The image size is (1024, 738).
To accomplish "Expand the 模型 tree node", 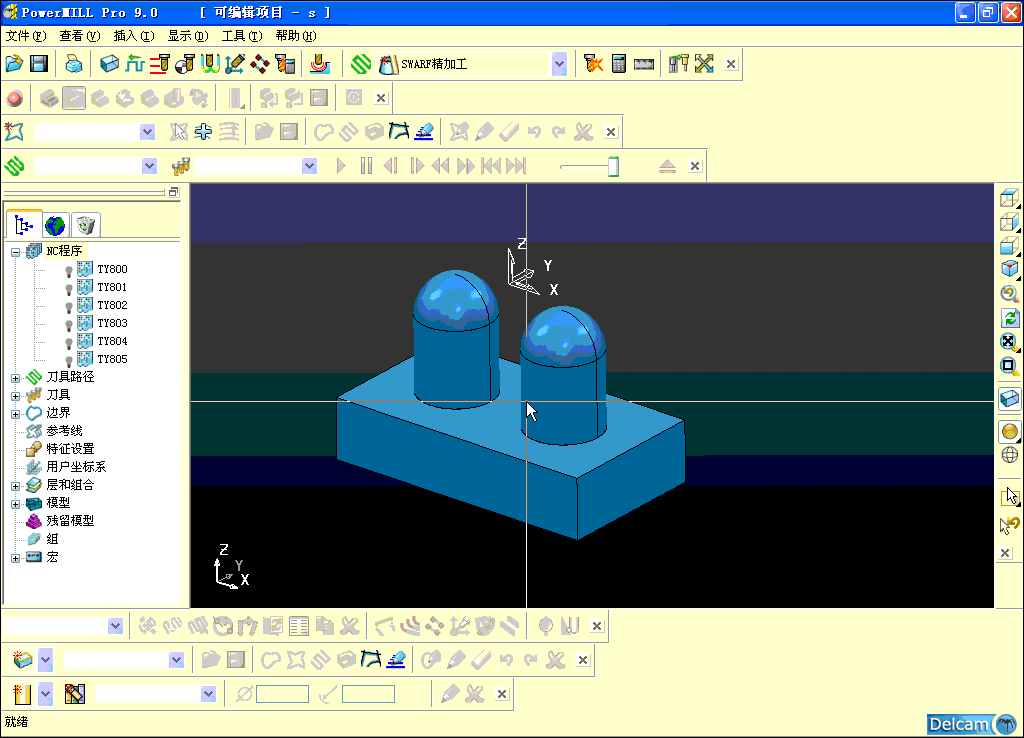I will (x=16, y=504).
